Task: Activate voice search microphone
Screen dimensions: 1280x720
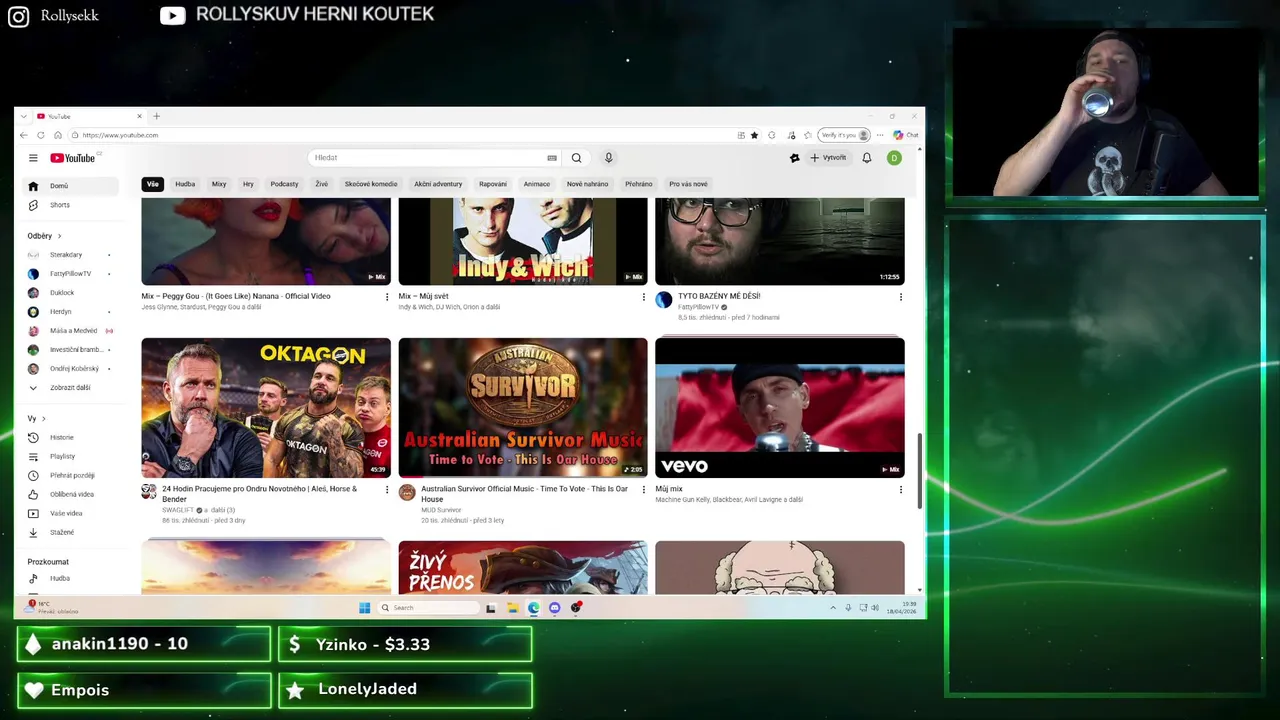Action: click(x=608, y=158)
